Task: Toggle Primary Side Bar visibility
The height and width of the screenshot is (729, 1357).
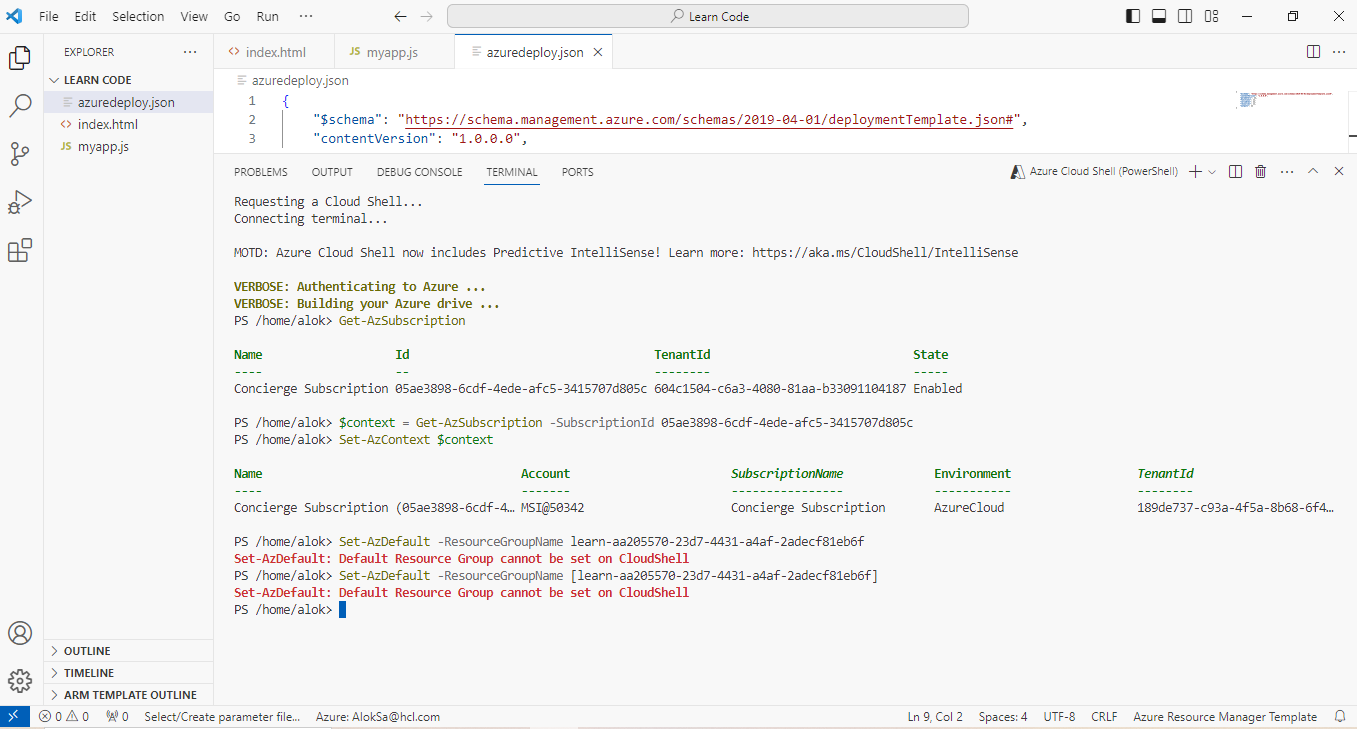Action: pos(1133,16)
